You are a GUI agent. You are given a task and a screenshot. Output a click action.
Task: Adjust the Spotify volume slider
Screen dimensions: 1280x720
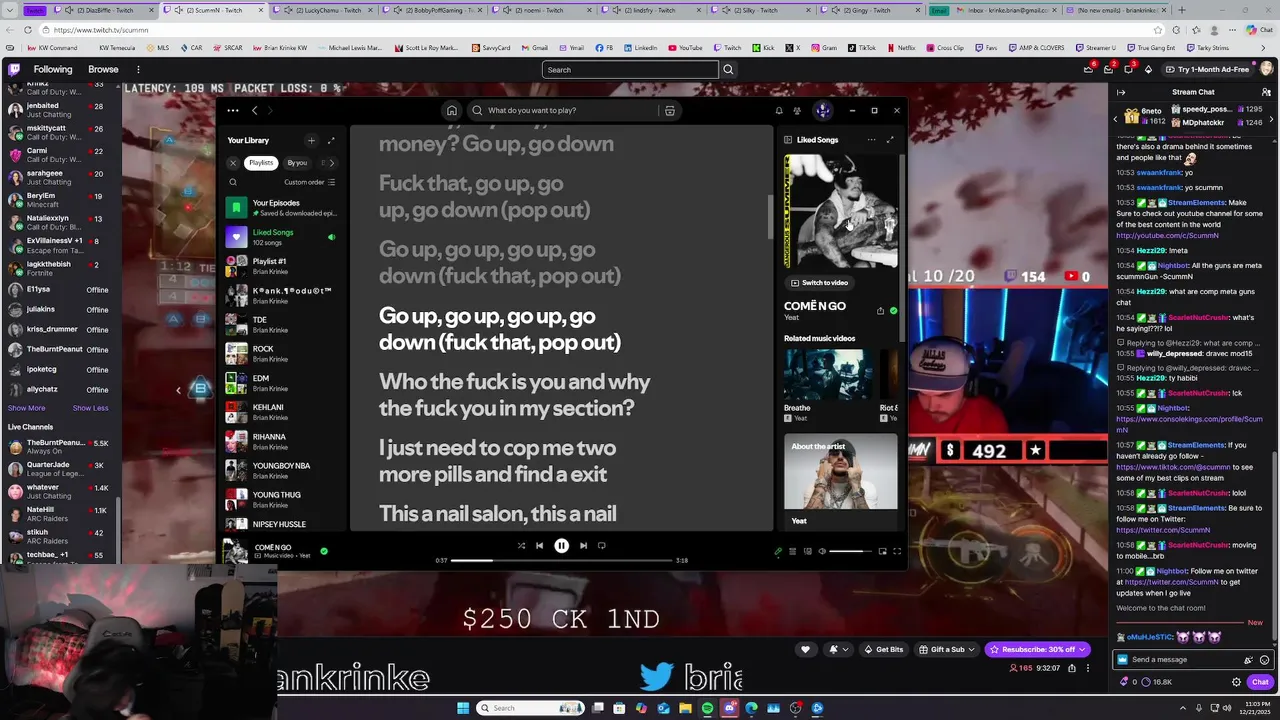(x=851, y=551)
